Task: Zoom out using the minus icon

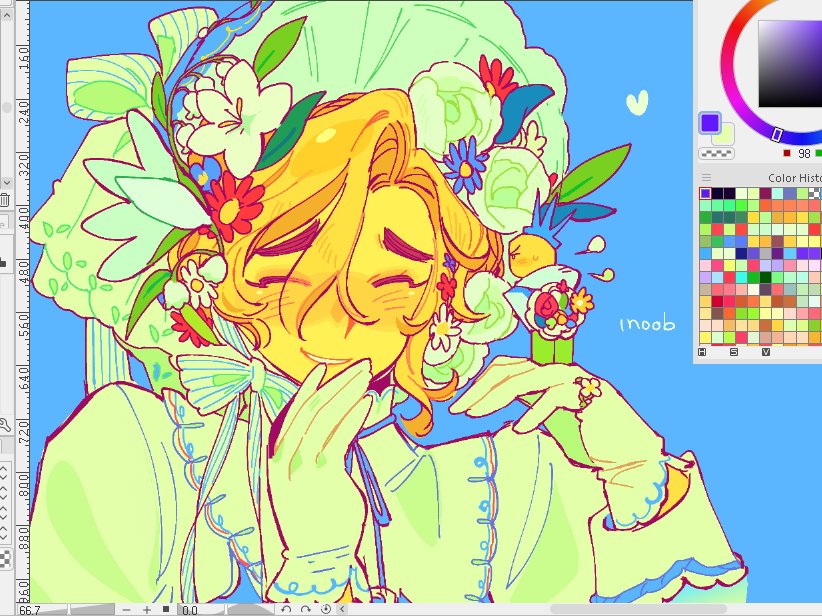Action: [x=126, y=608]
